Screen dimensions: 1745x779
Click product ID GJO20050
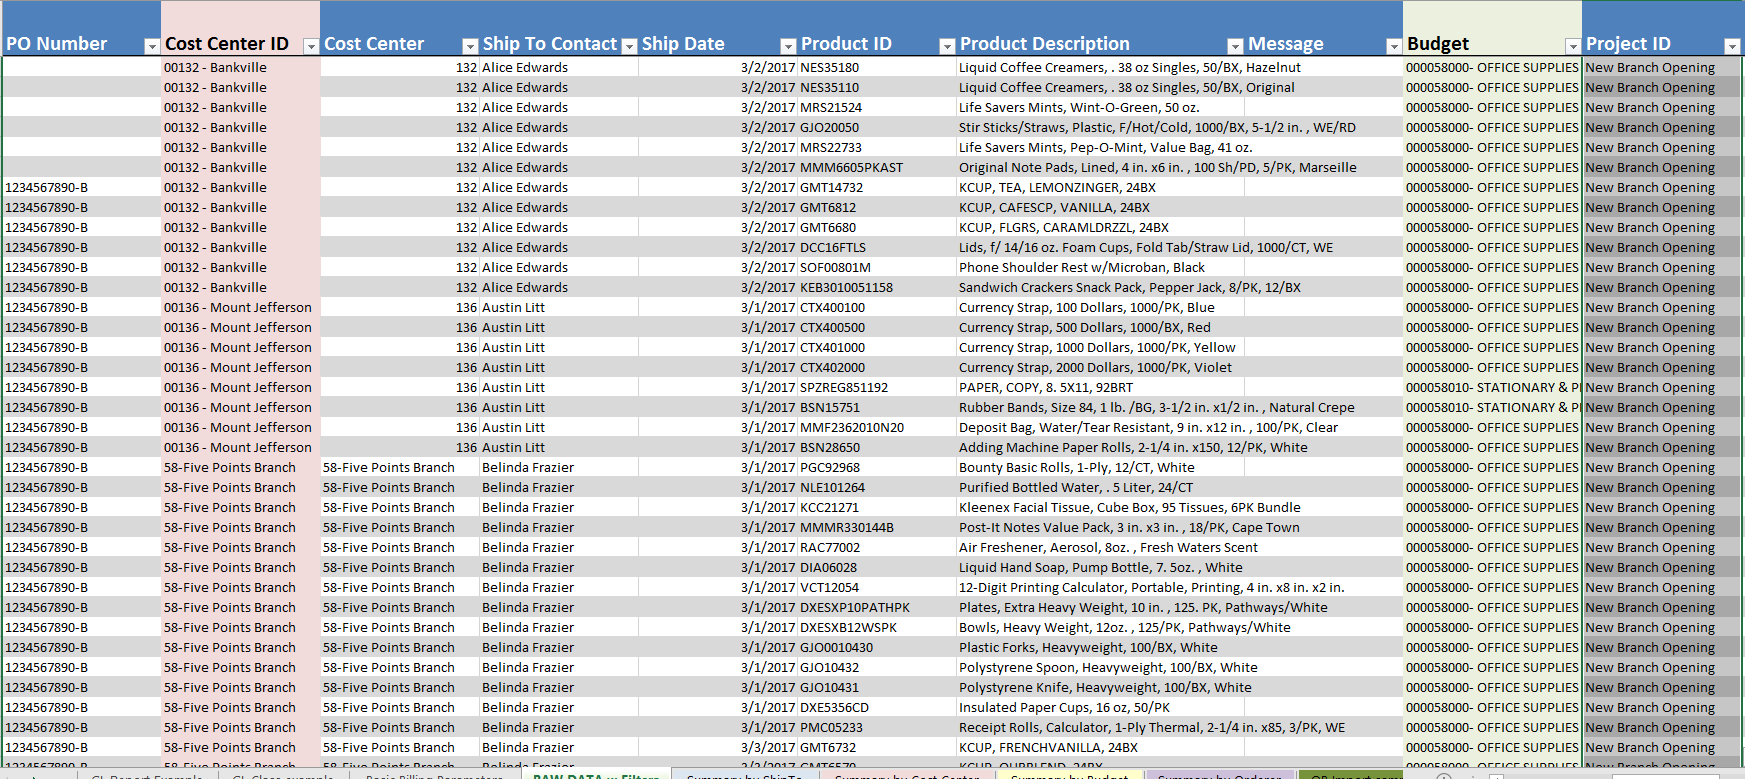(829, 128)
